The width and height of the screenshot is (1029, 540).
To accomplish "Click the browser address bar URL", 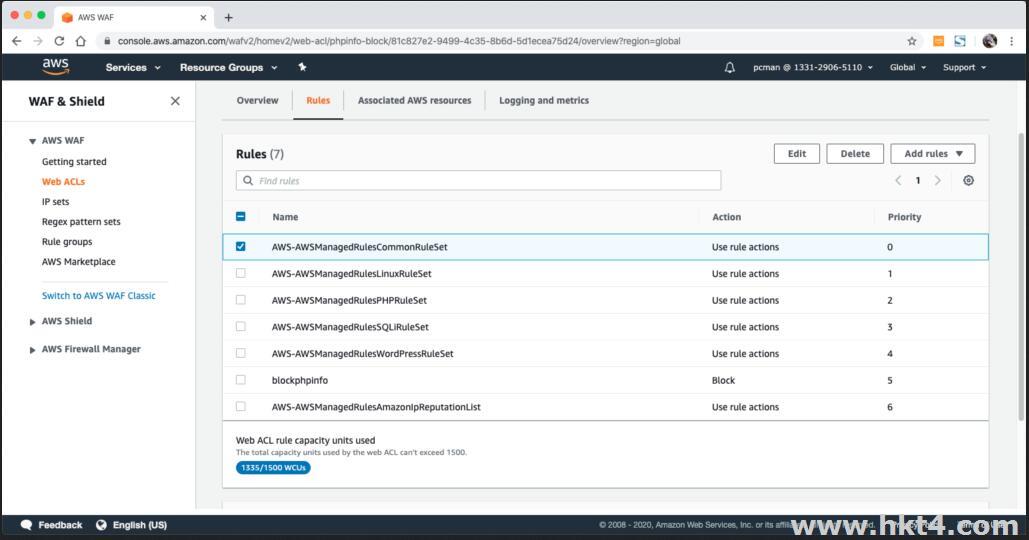I will point(399,41).
